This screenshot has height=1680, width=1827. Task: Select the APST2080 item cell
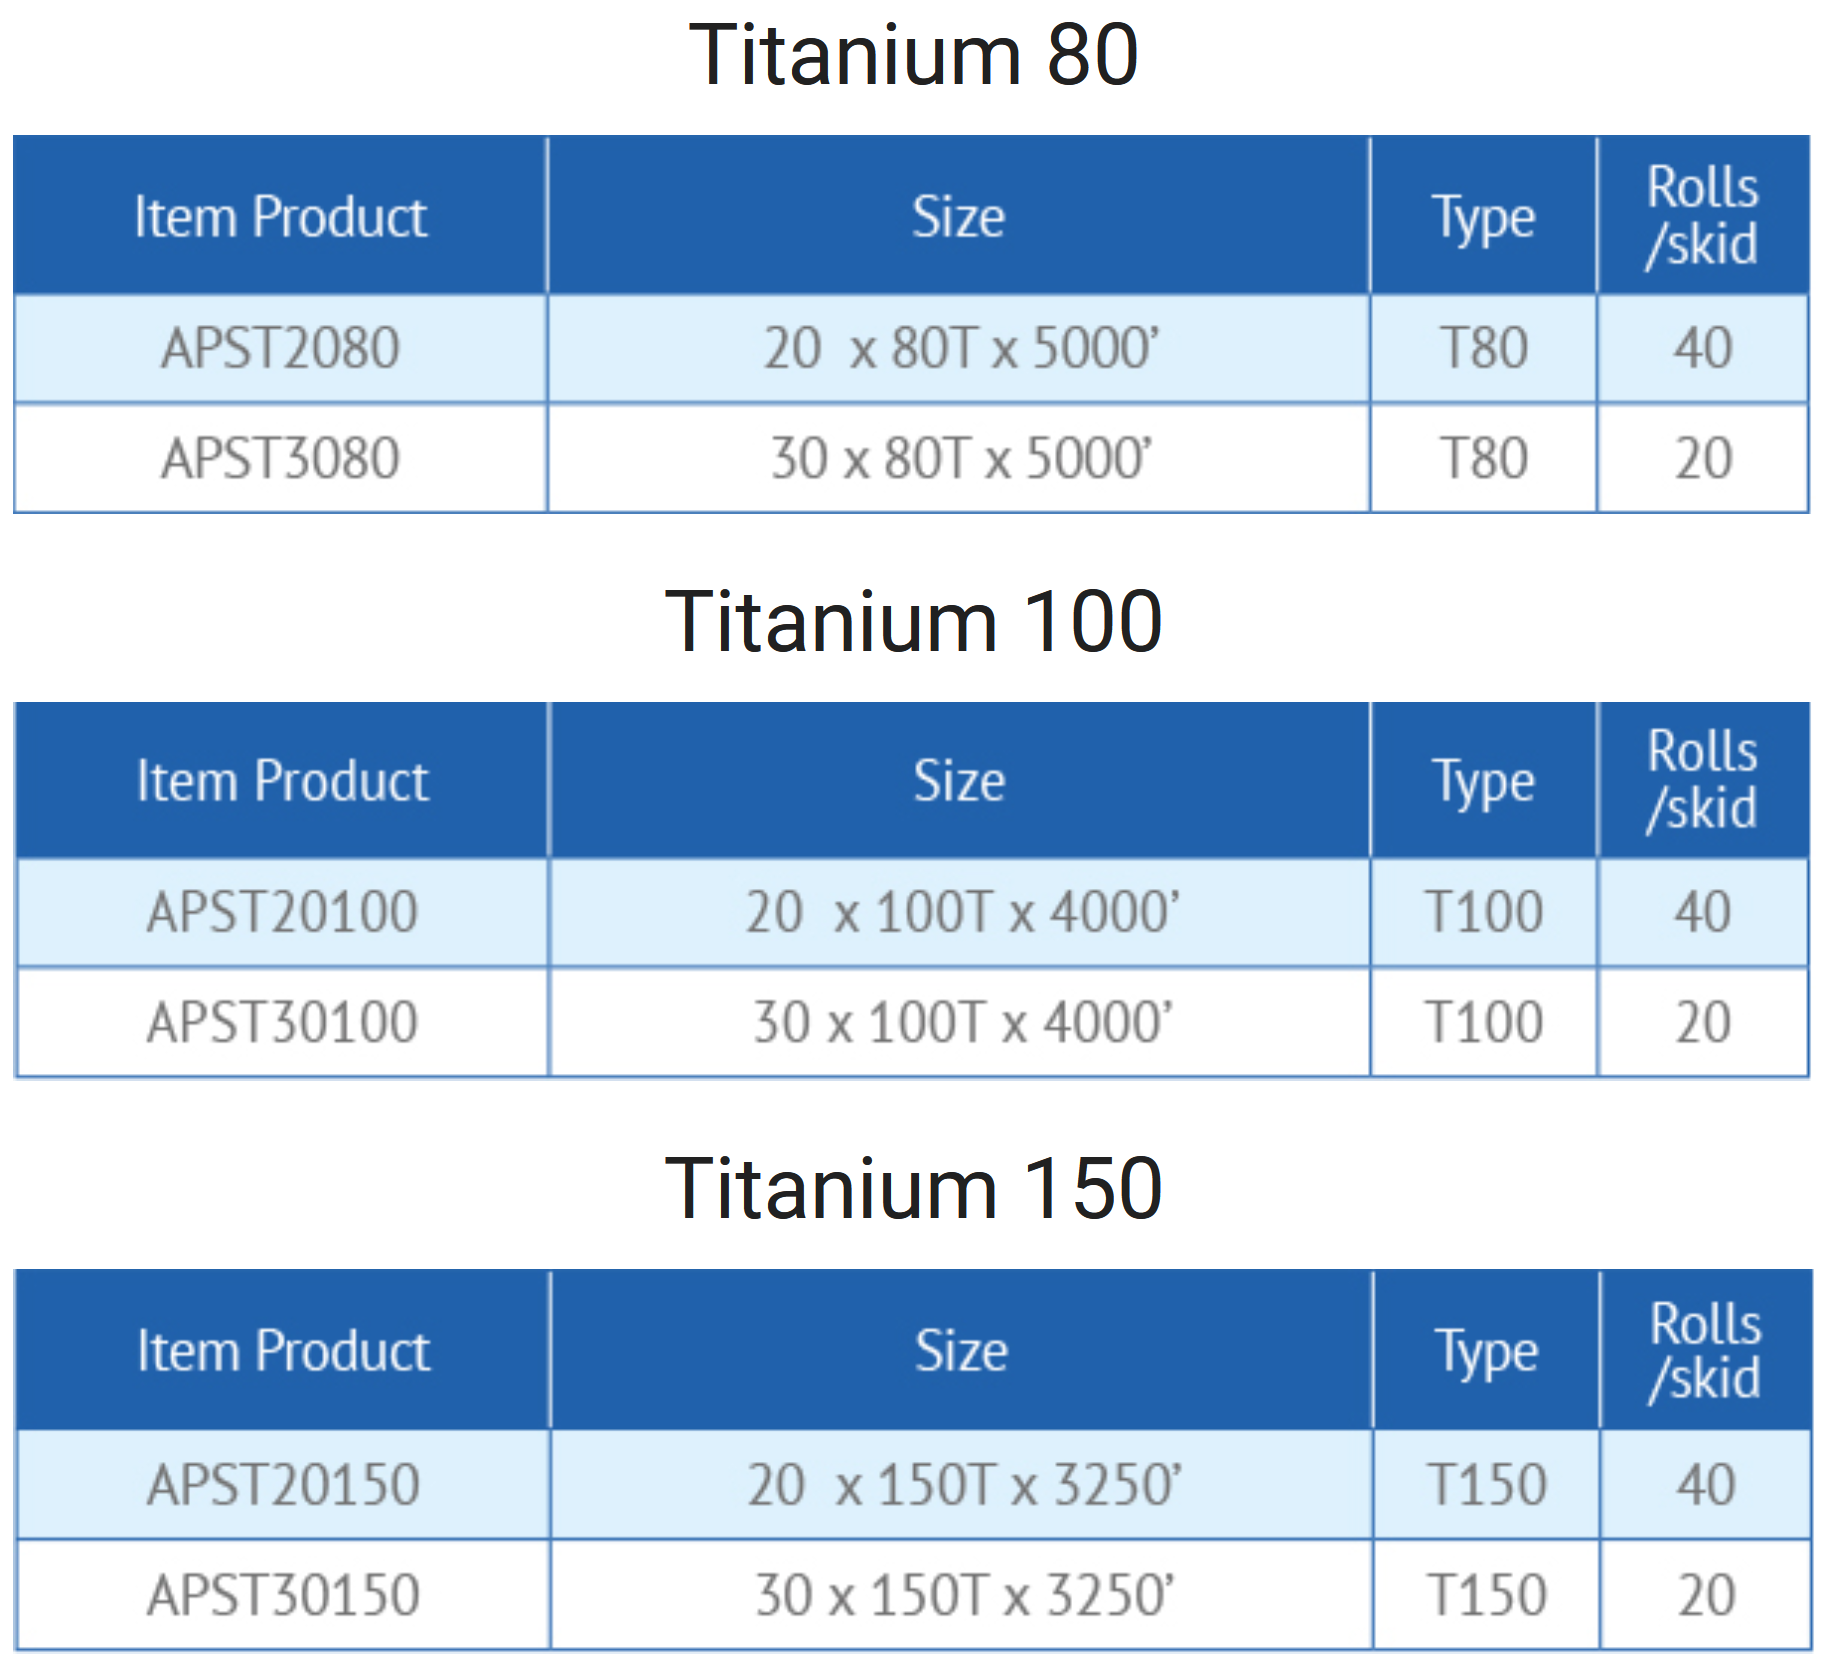(281, 348)
